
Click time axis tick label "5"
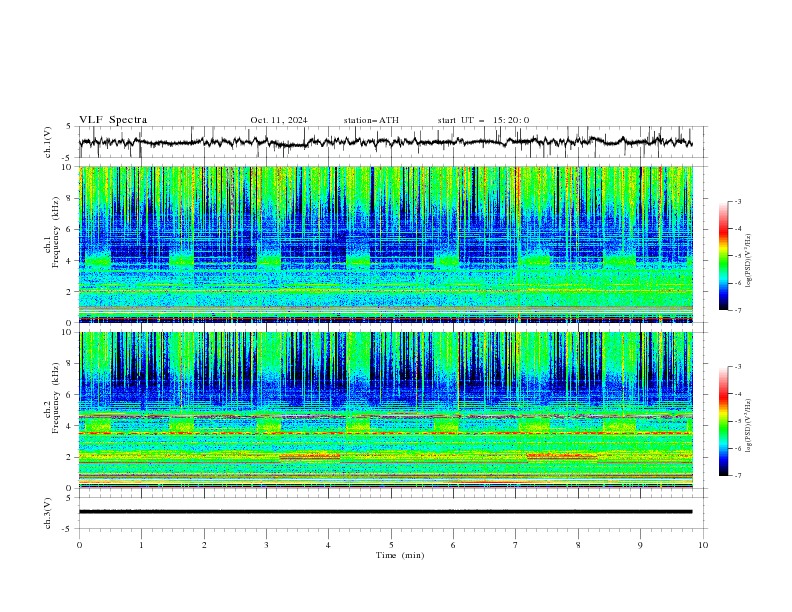[x=391, y=545]
